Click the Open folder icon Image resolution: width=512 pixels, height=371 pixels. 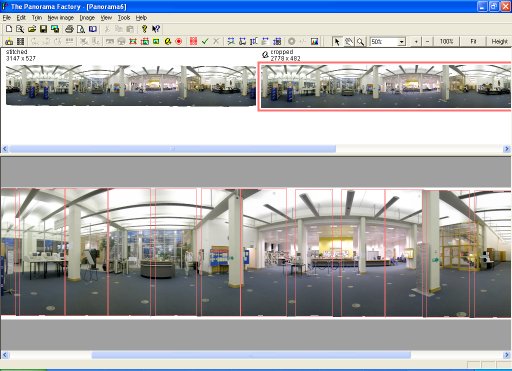(32, 29)
